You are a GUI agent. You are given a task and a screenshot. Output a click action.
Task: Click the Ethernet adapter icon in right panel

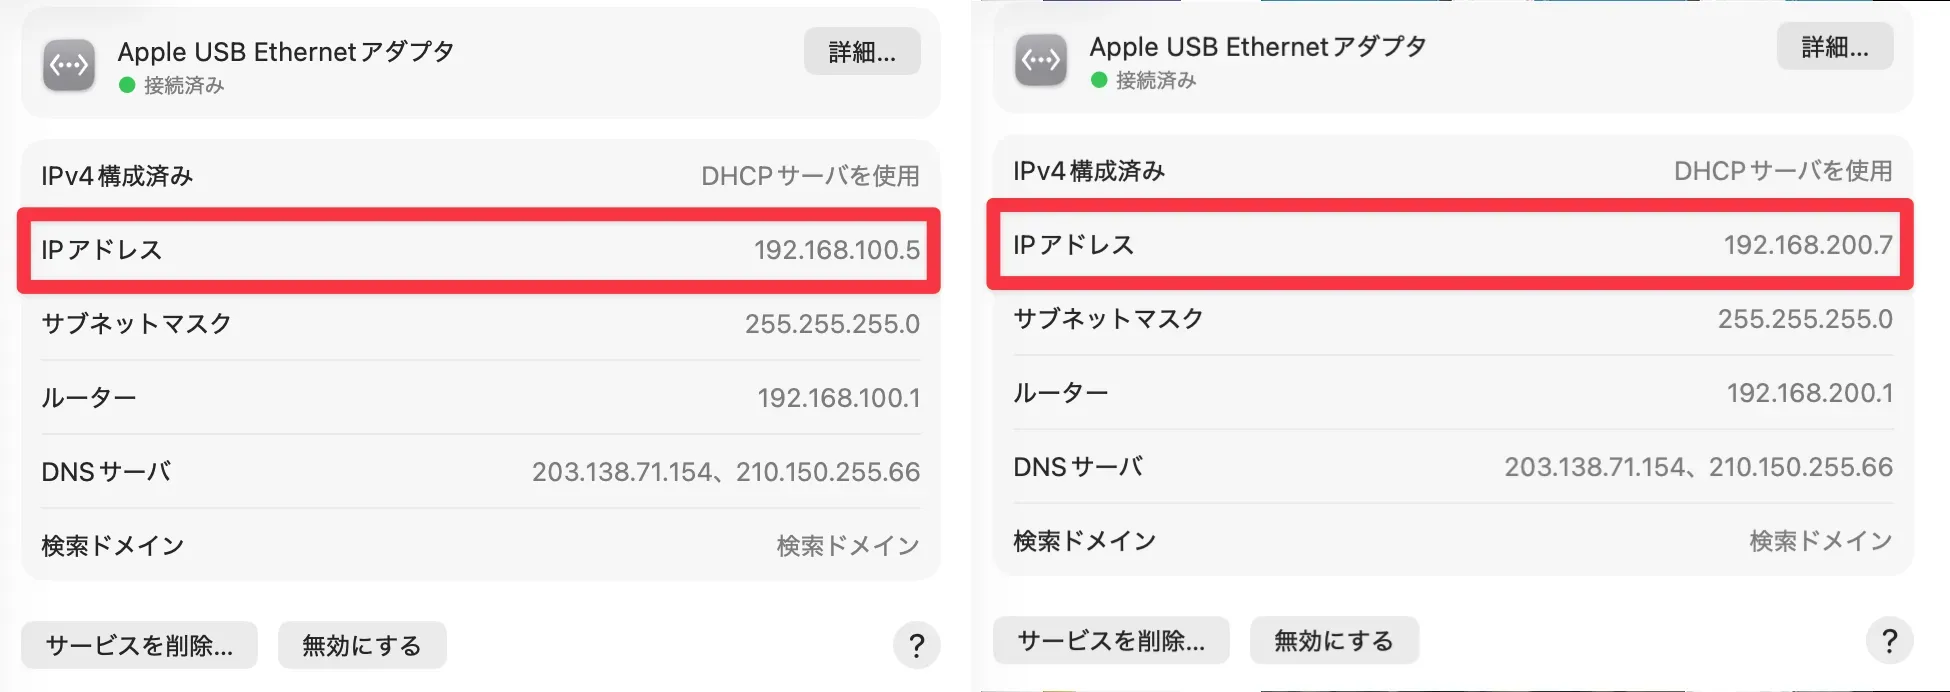1041,60
